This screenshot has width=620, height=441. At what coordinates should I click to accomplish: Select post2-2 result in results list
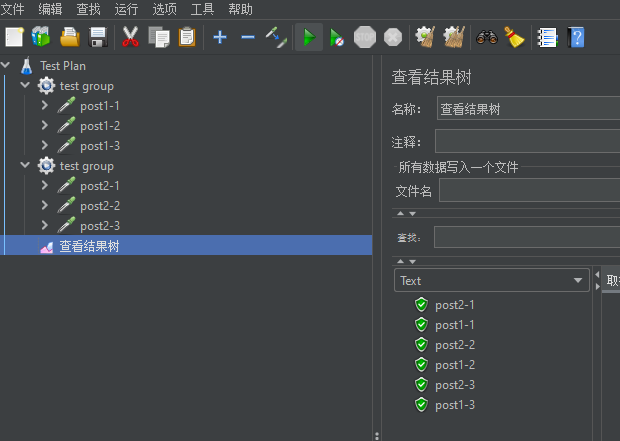point(455,345)
